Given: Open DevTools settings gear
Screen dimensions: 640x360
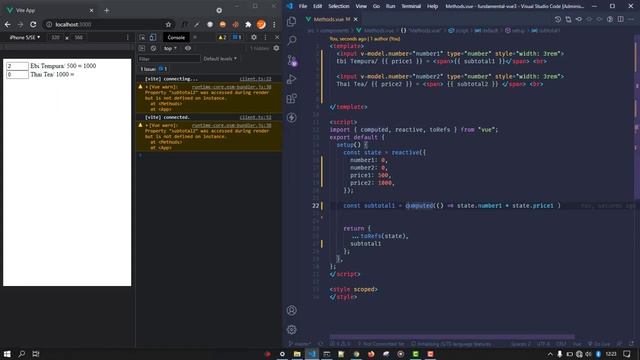Looking at the screenshot, I should (x=254, y=37).
